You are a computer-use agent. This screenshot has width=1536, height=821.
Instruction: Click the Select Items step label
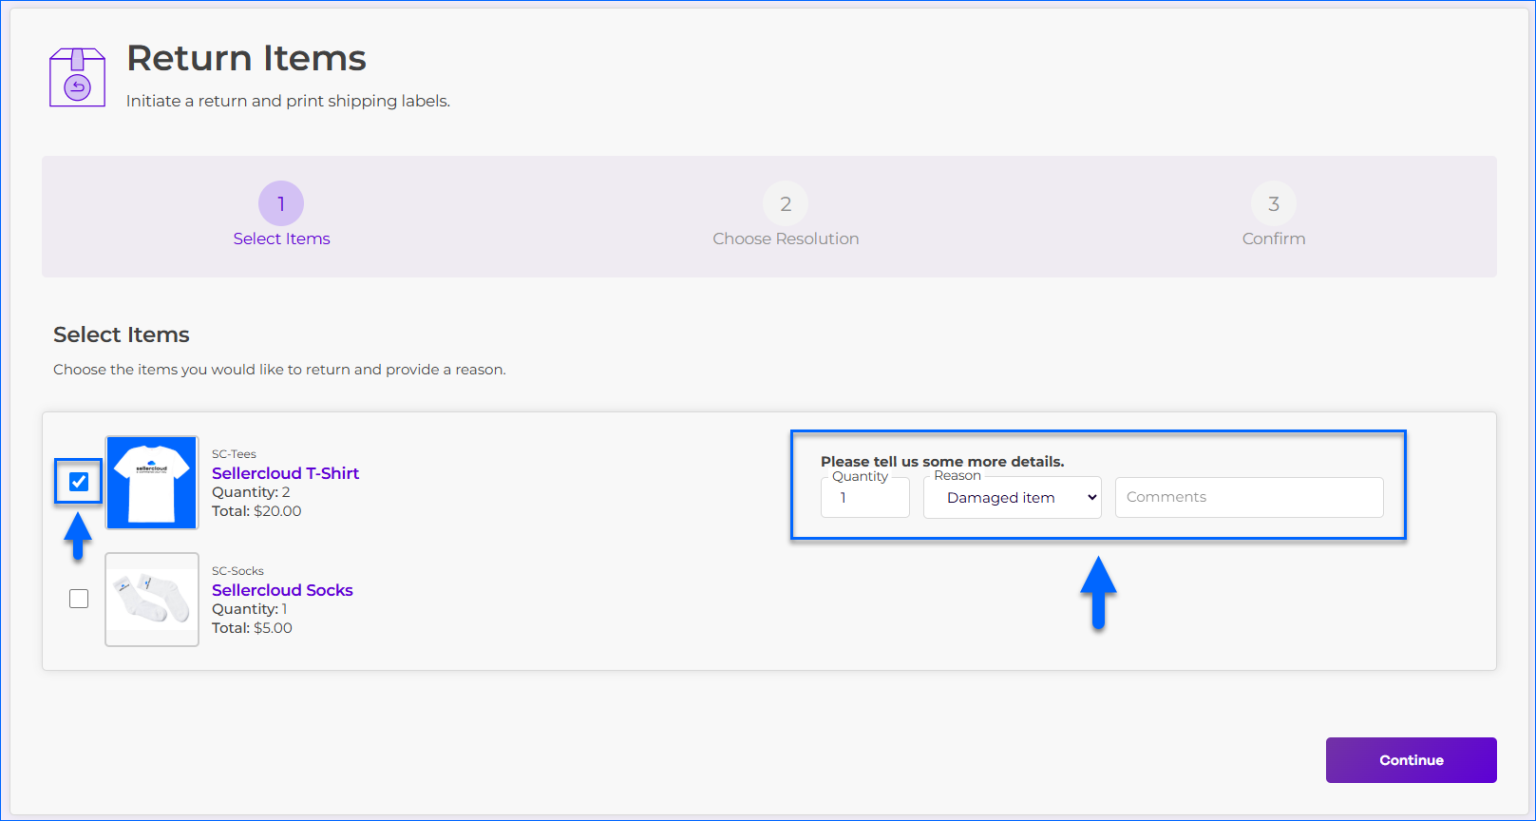[281, 238]
